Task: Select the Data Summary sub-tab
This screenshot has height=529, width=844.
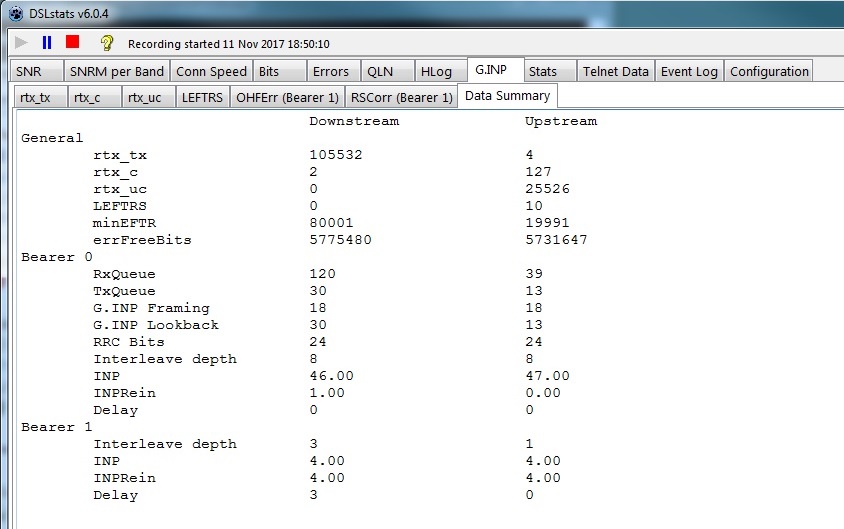Action: coord(508,96)
